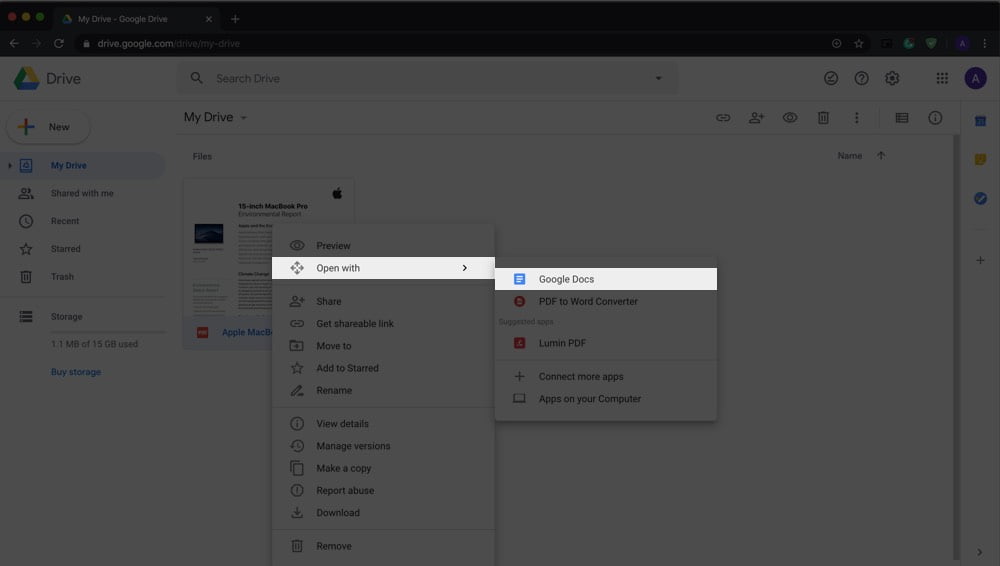Select Get shareable link option
The height and width of the screenshot is (566, 1000).
tap(383, 324)
